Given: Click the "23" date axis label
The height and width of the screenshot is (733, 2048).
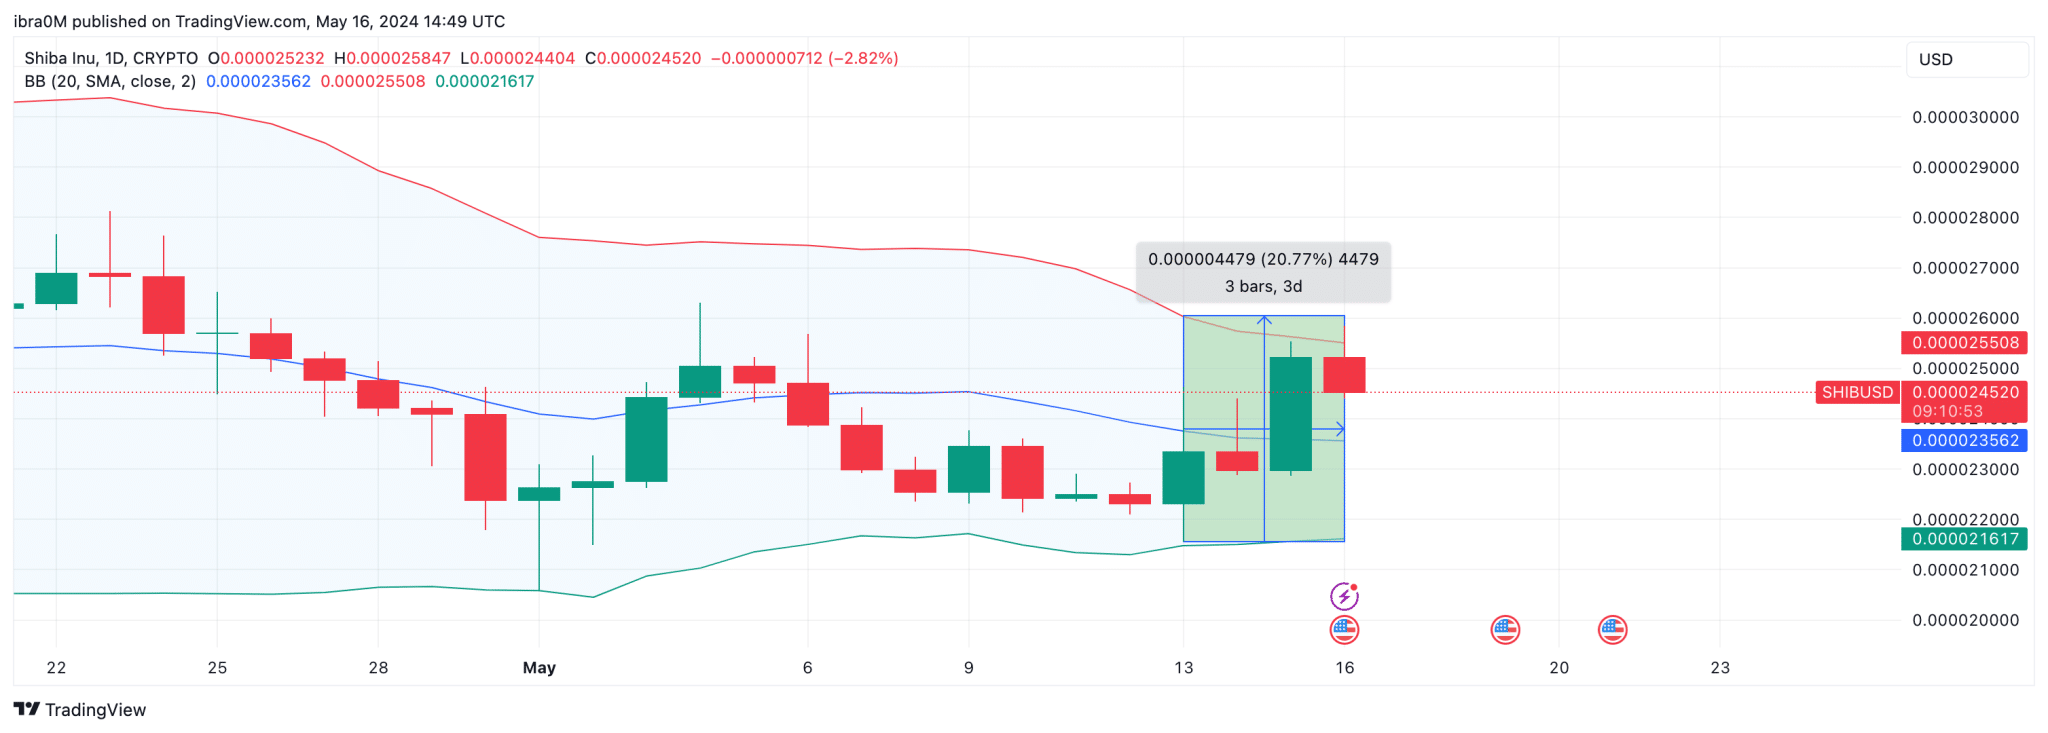Looking at the screenshot, I should (1720, 667).
